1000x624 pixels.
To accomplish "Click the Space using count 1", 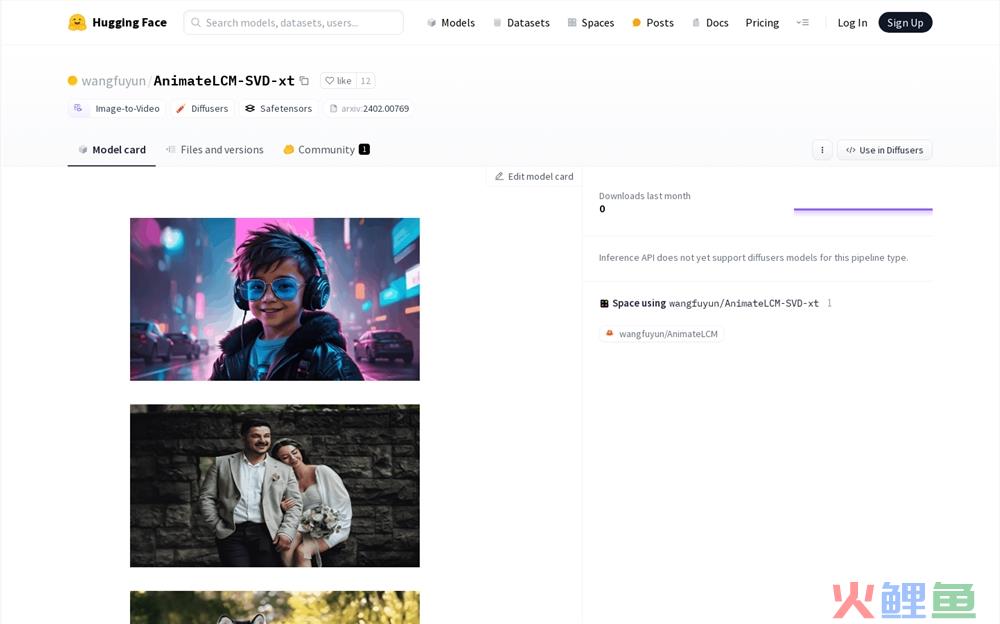I will pyautogui.click(x=829, y=304).
